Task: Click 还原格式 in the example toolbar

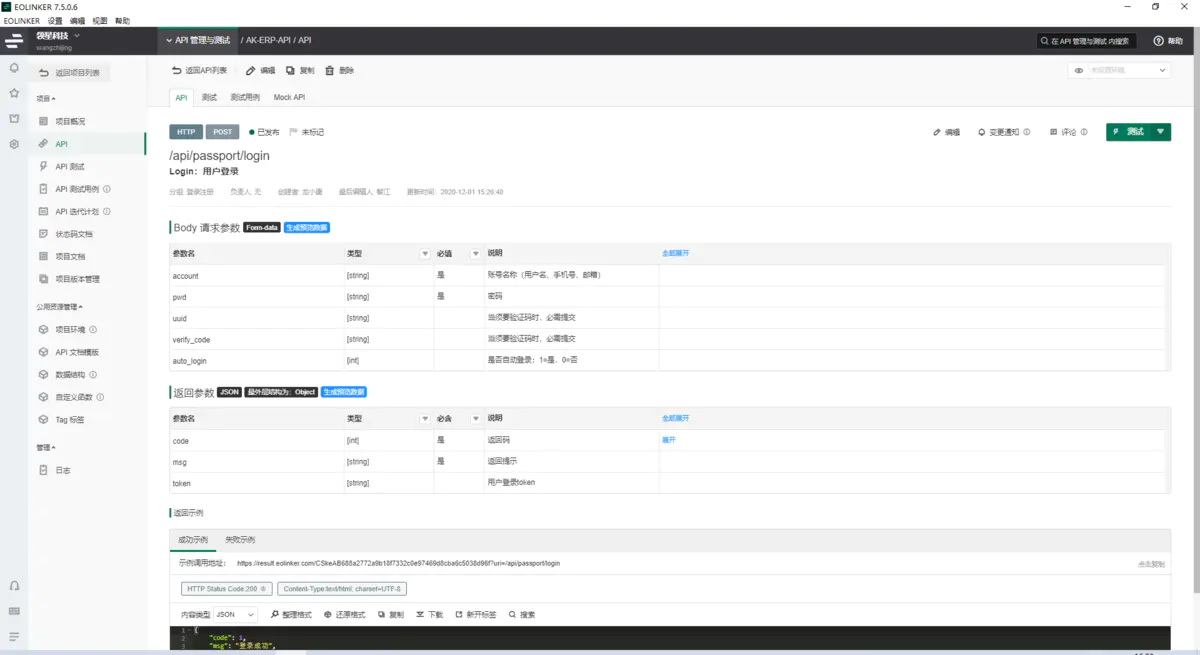Action: 345,614
